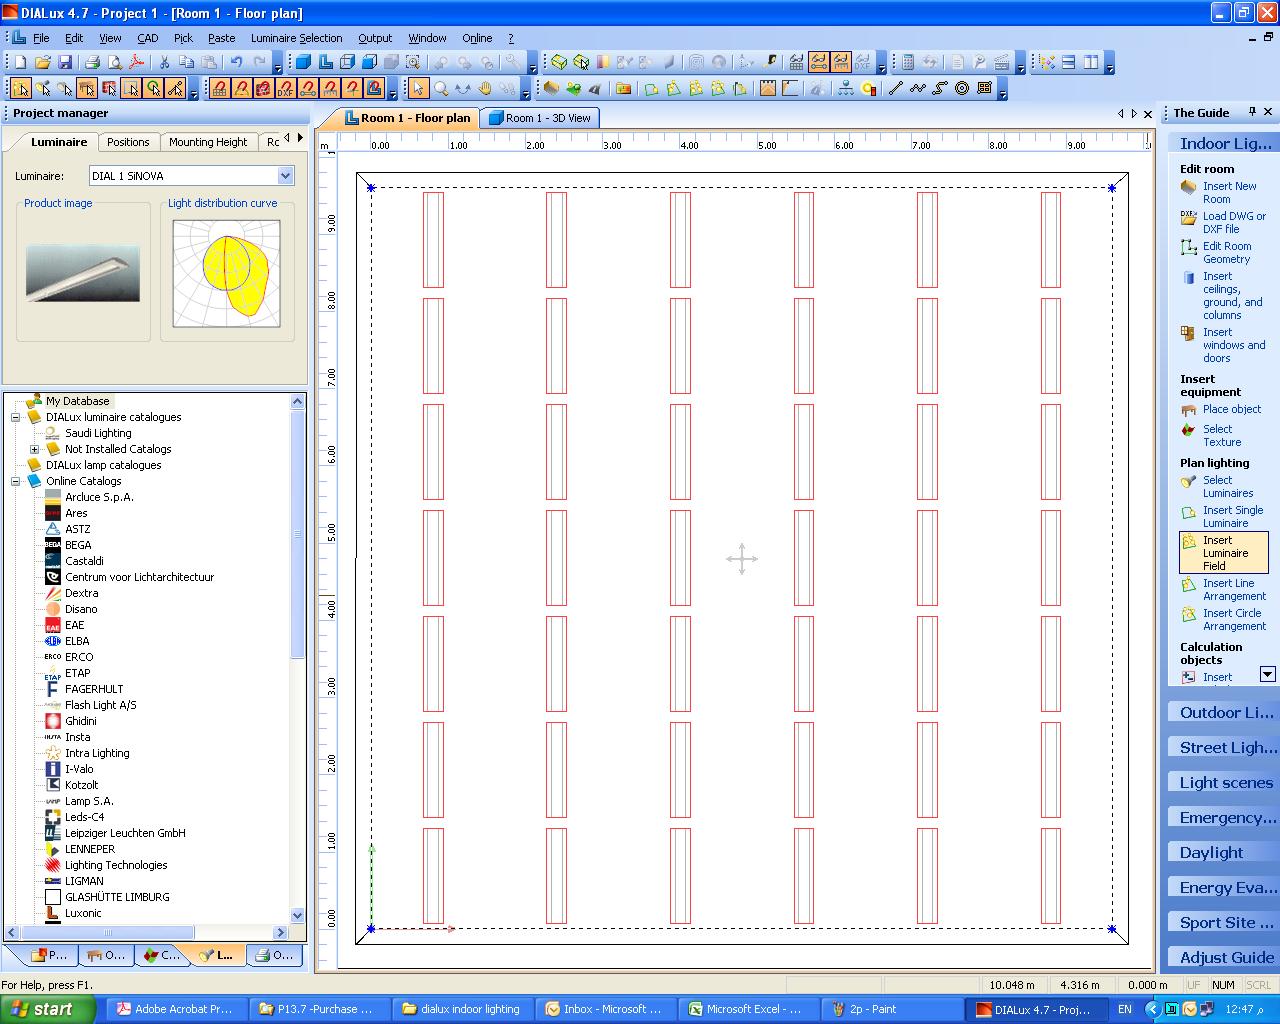1280x1024 pixels.
Task: Select Texture from the Guide panel
Action: (x=1225, y=435)
